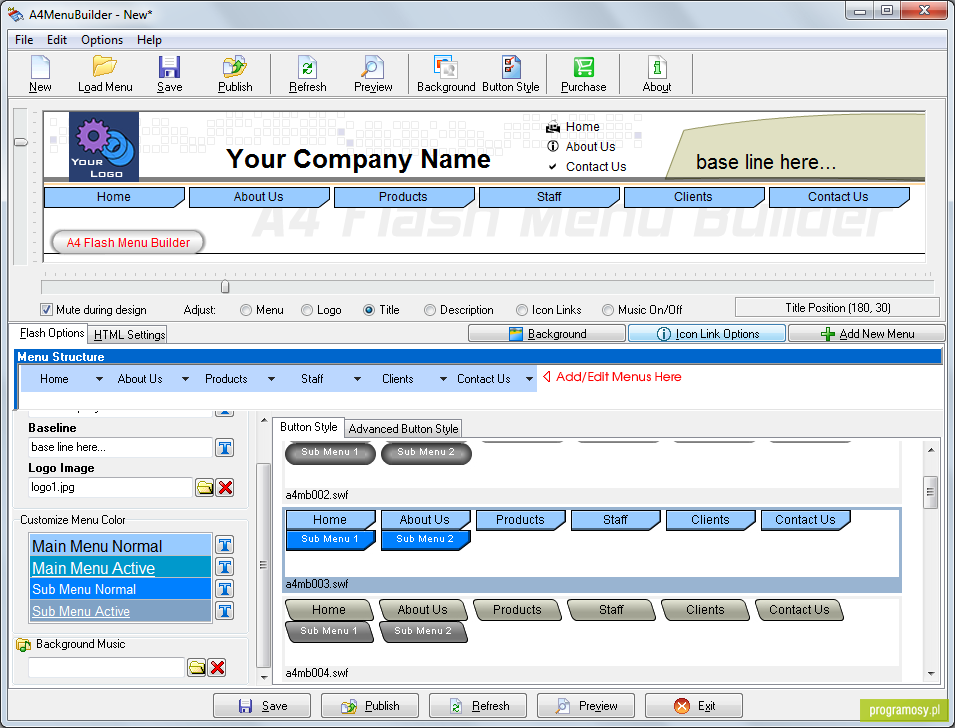Image resolution: width=955 pixels, height=728 pixels.
Task: Click the bottom Preview button
Action: 586,706
